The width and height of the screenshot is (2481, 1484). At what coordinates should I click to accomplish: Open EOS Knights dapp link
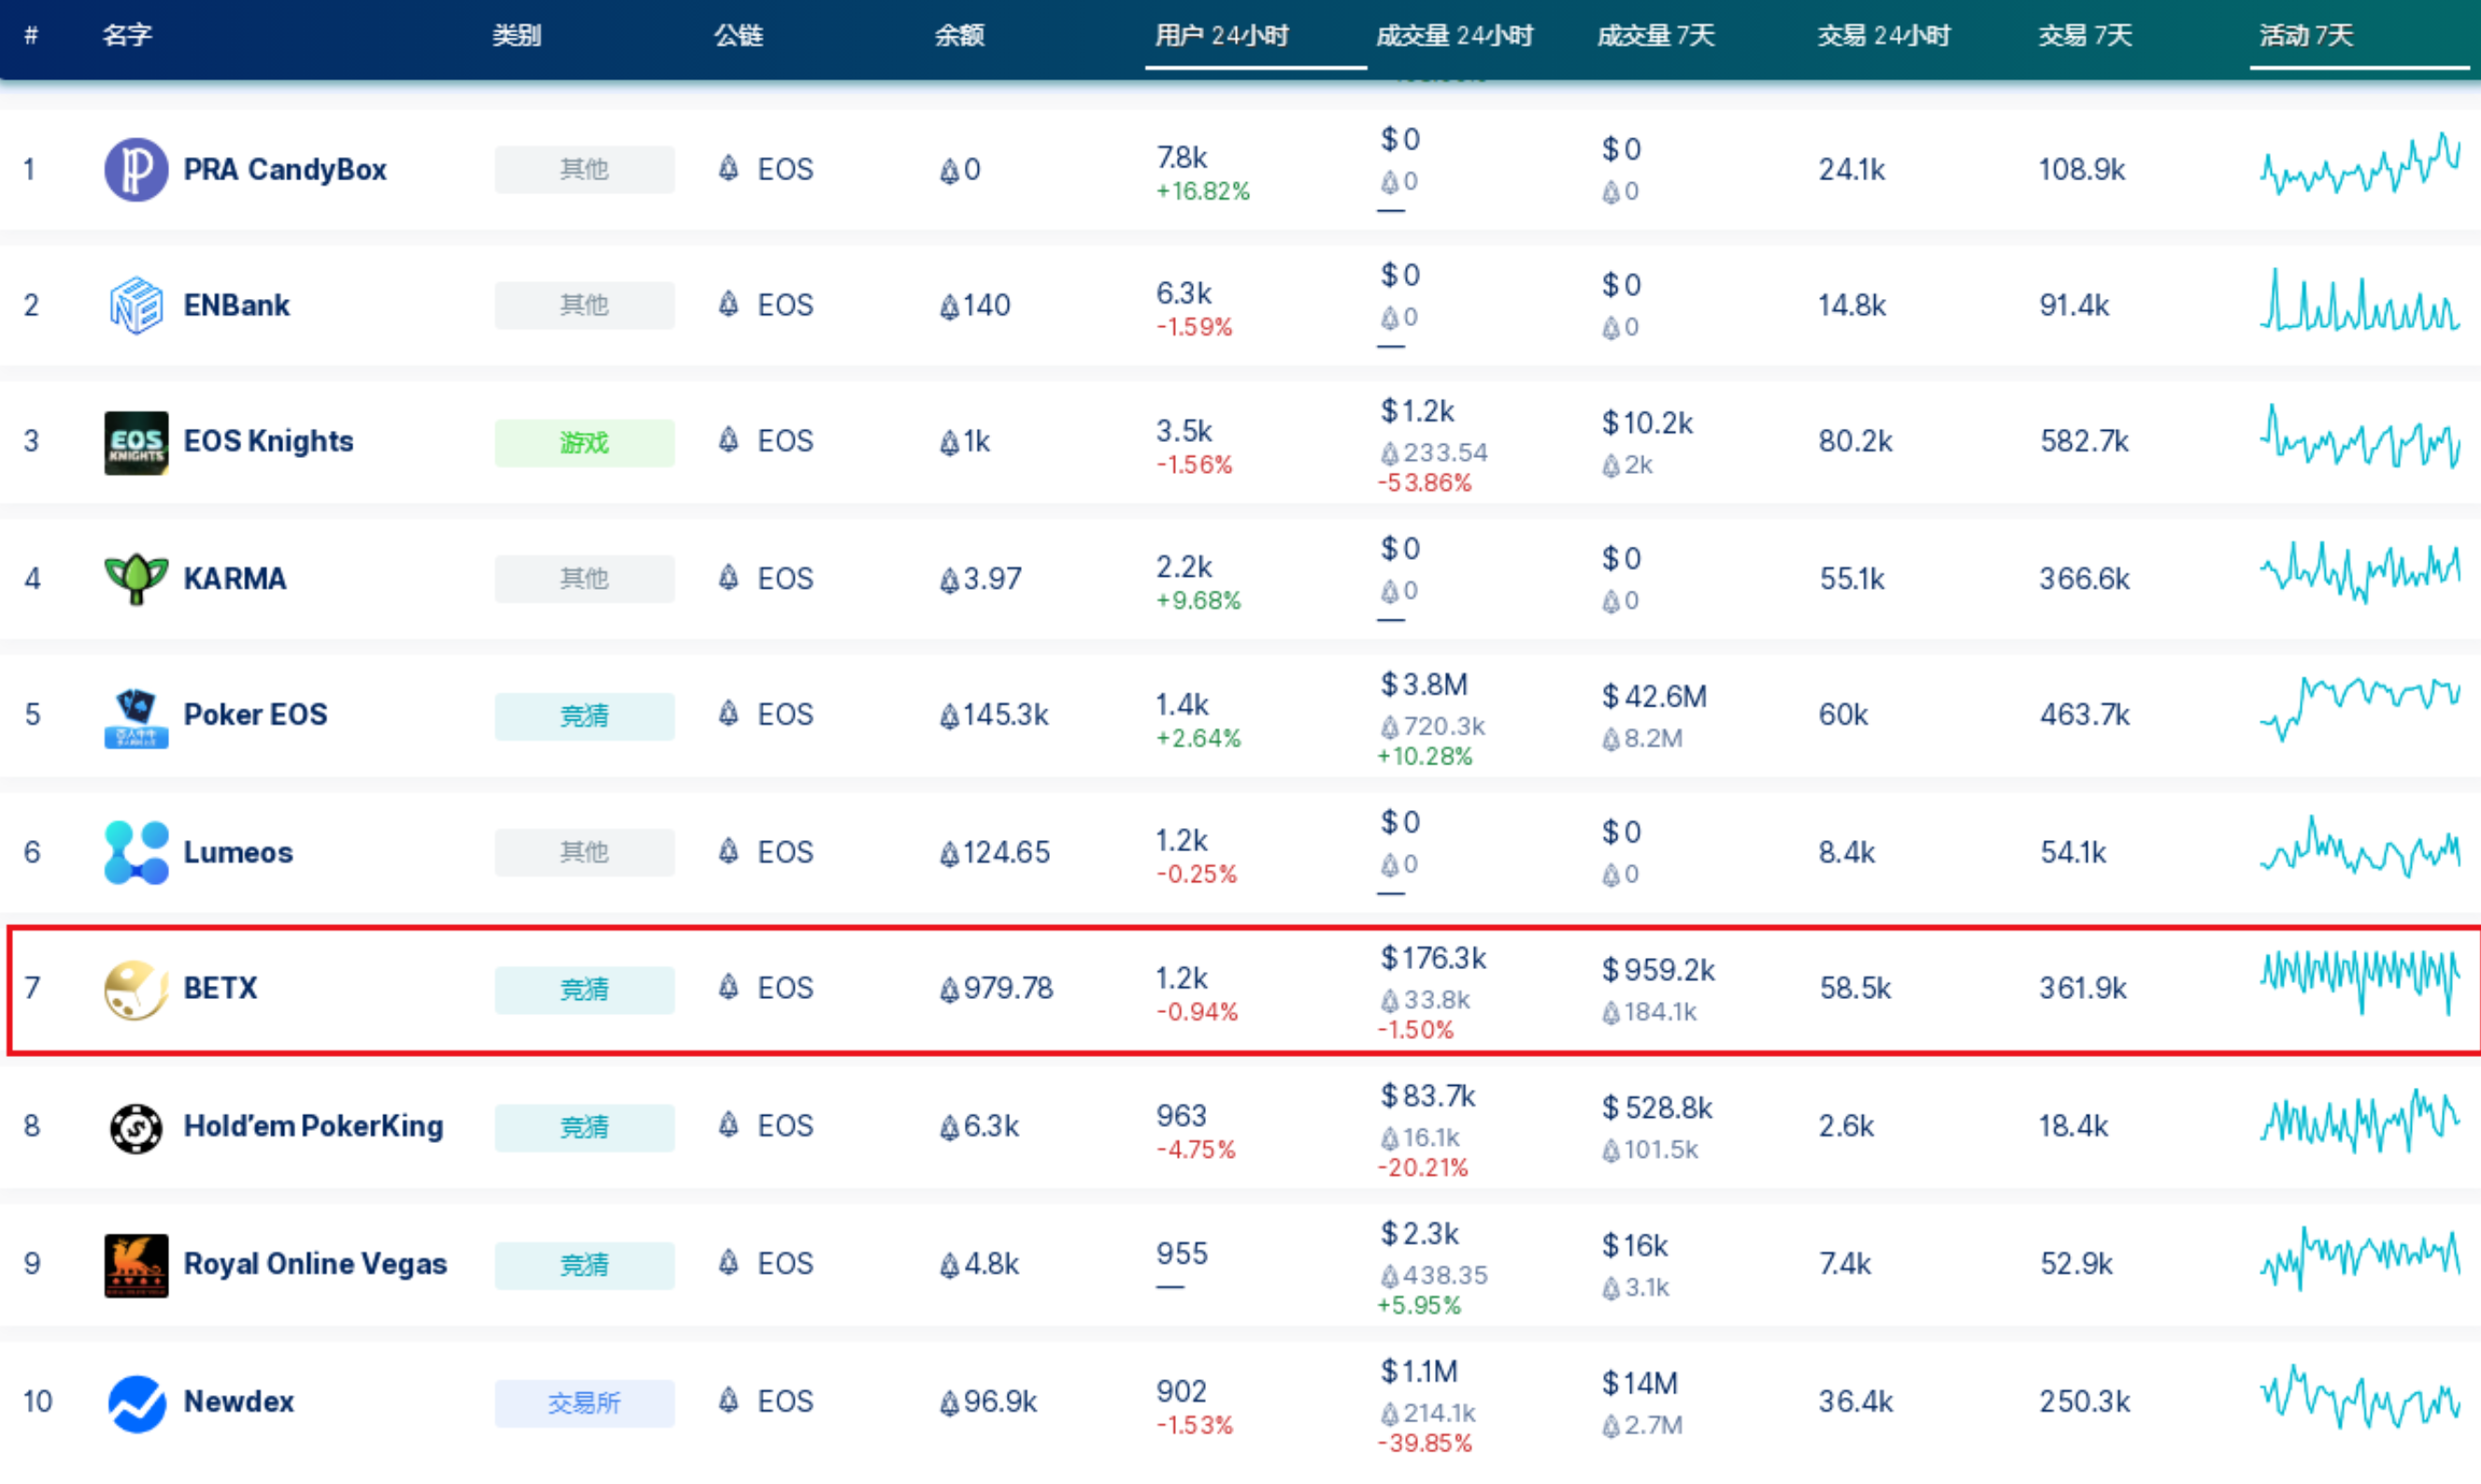coord(268,441)
